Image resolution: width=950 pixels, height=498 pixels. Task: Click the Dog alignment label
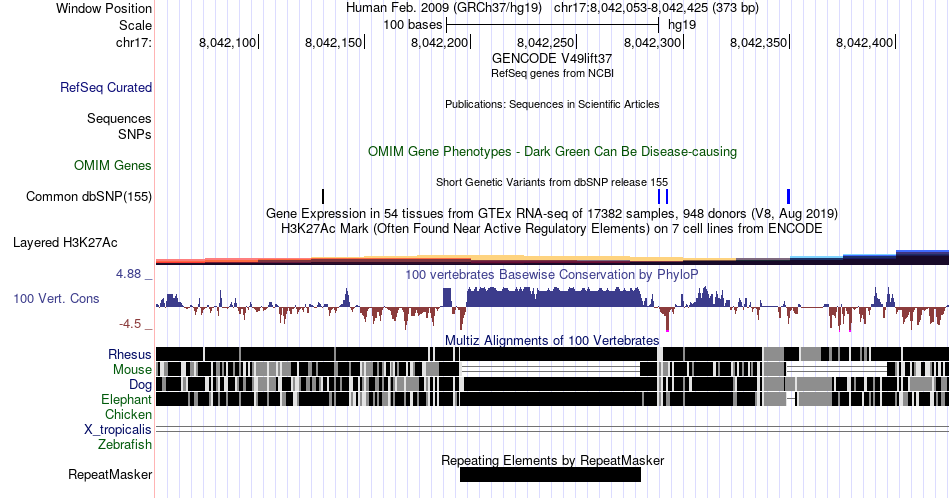coord(140,385)
